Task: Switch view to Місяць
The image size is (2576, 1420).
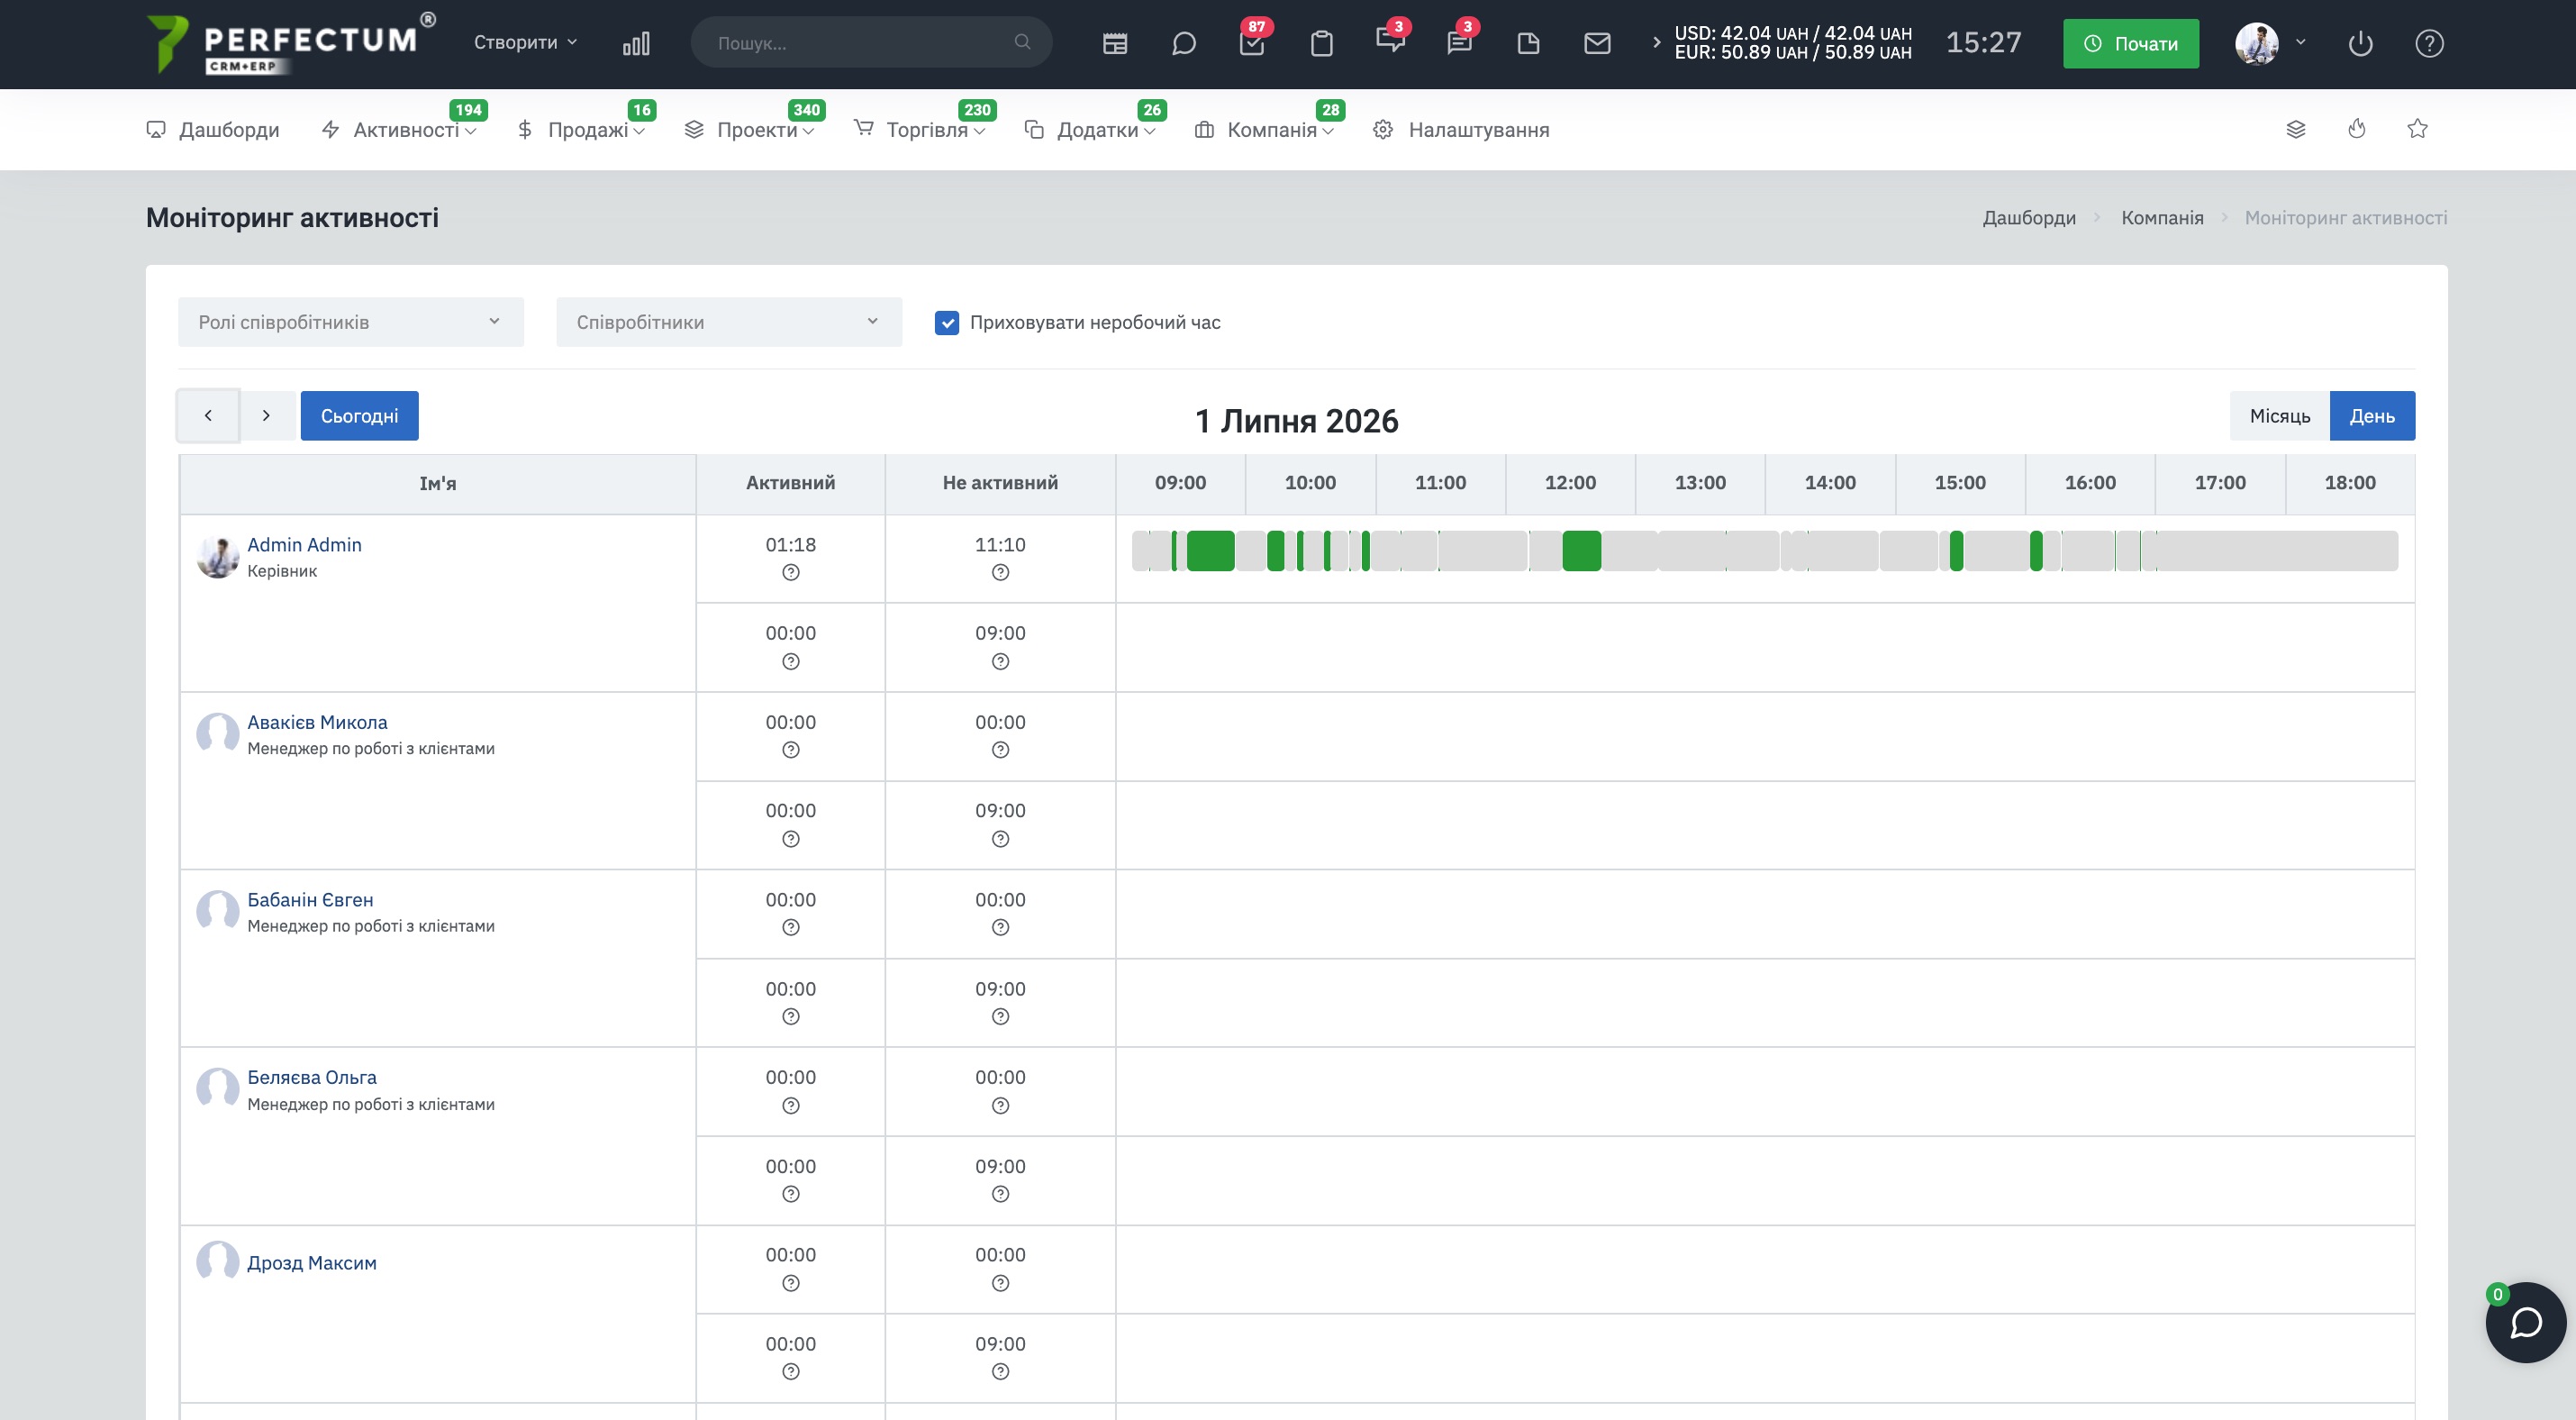Action: point(2279,415)
